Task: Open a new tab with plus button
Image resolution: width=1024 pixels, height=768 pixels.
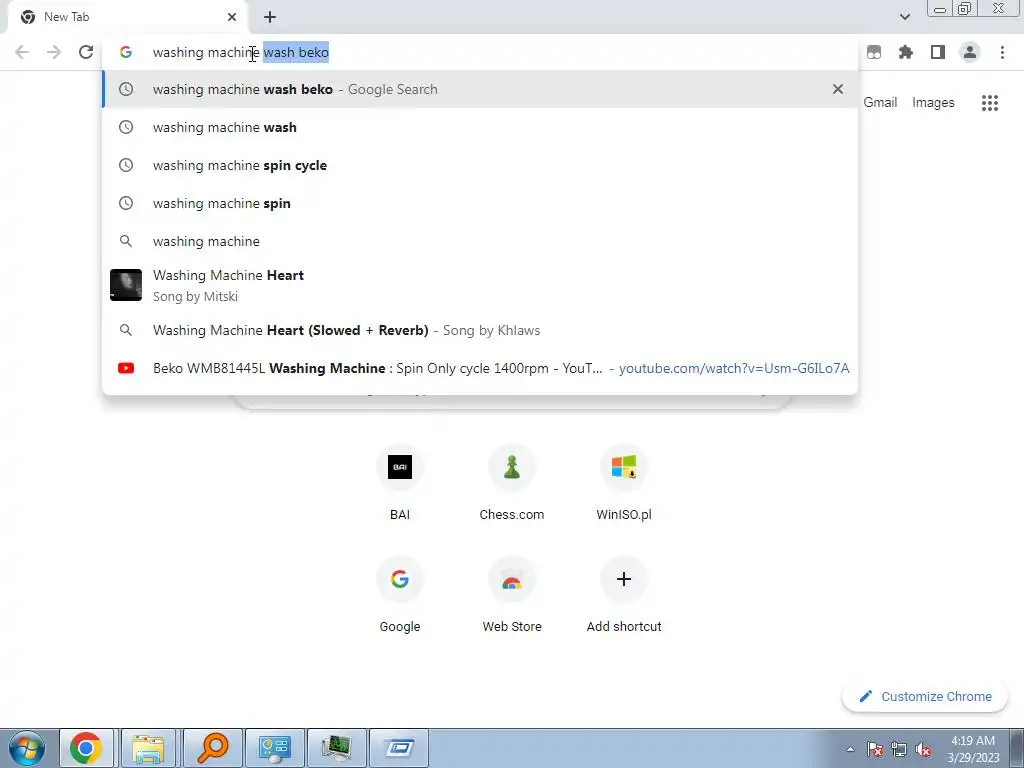Action: [x=270, y=17]
